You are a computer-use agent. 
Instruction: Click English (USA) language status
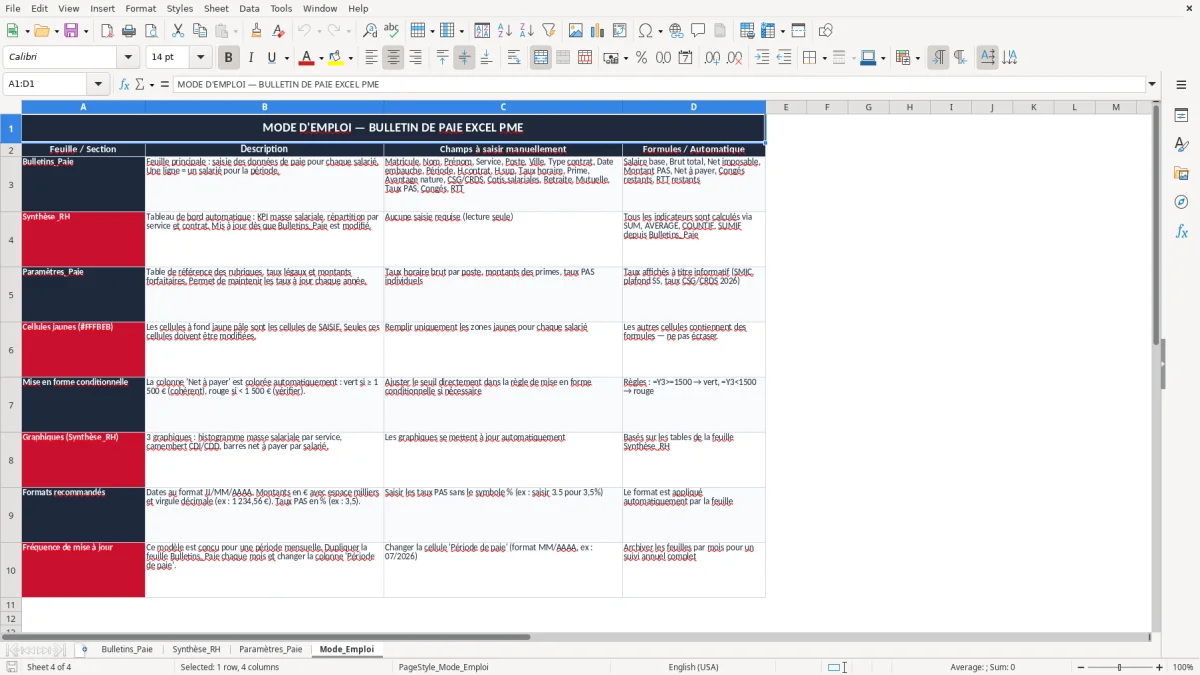693,667
